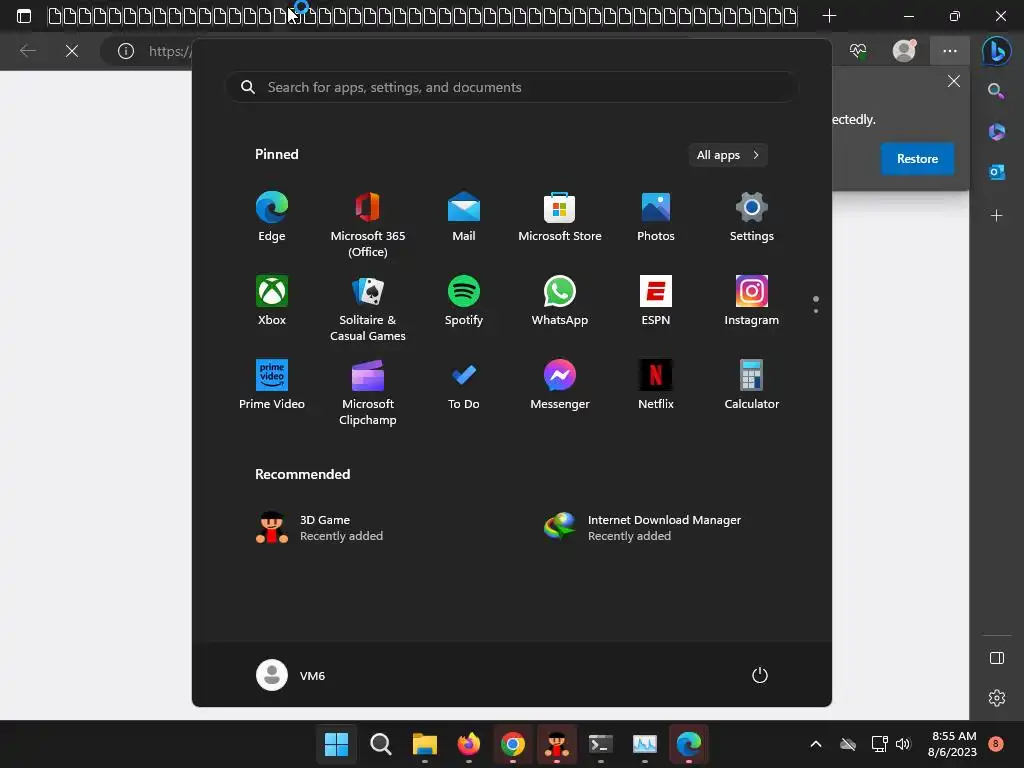The width and height of the screenshot is (1024, 768).
Task: Open Edge sidebar search icon
Action: tap(996, 91)
